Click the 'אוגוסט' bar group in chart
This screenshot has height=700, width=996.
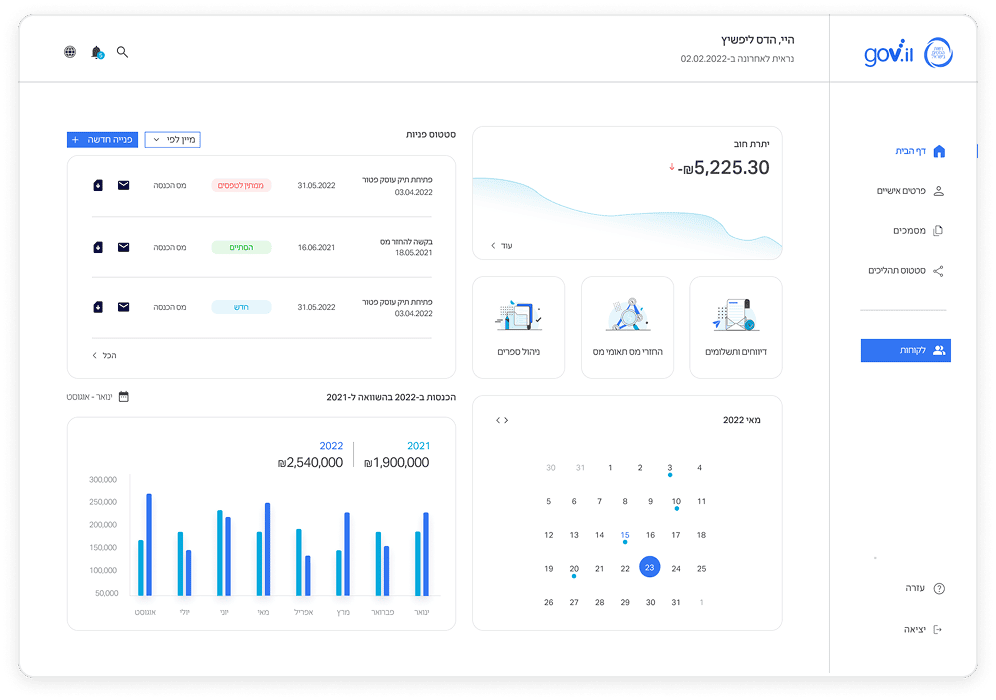point(145,544)
